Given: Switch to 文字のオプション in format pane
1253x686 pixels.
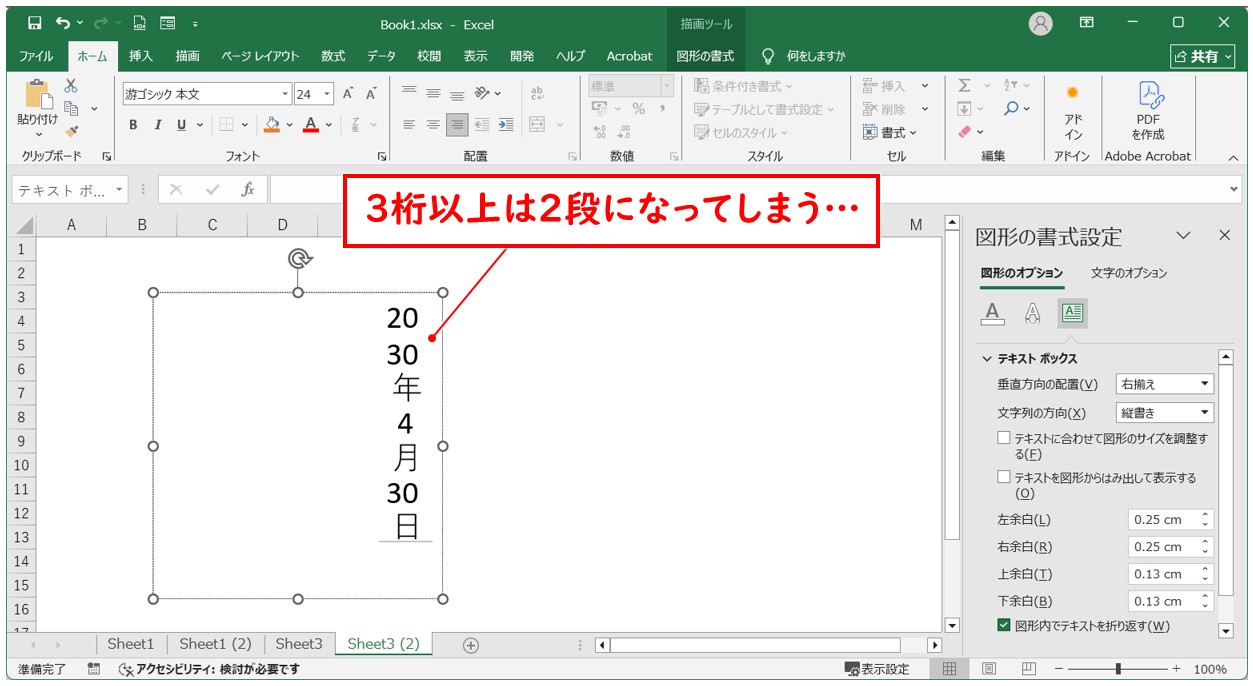Looking at the screenshot, I should tap(1129, 273).
